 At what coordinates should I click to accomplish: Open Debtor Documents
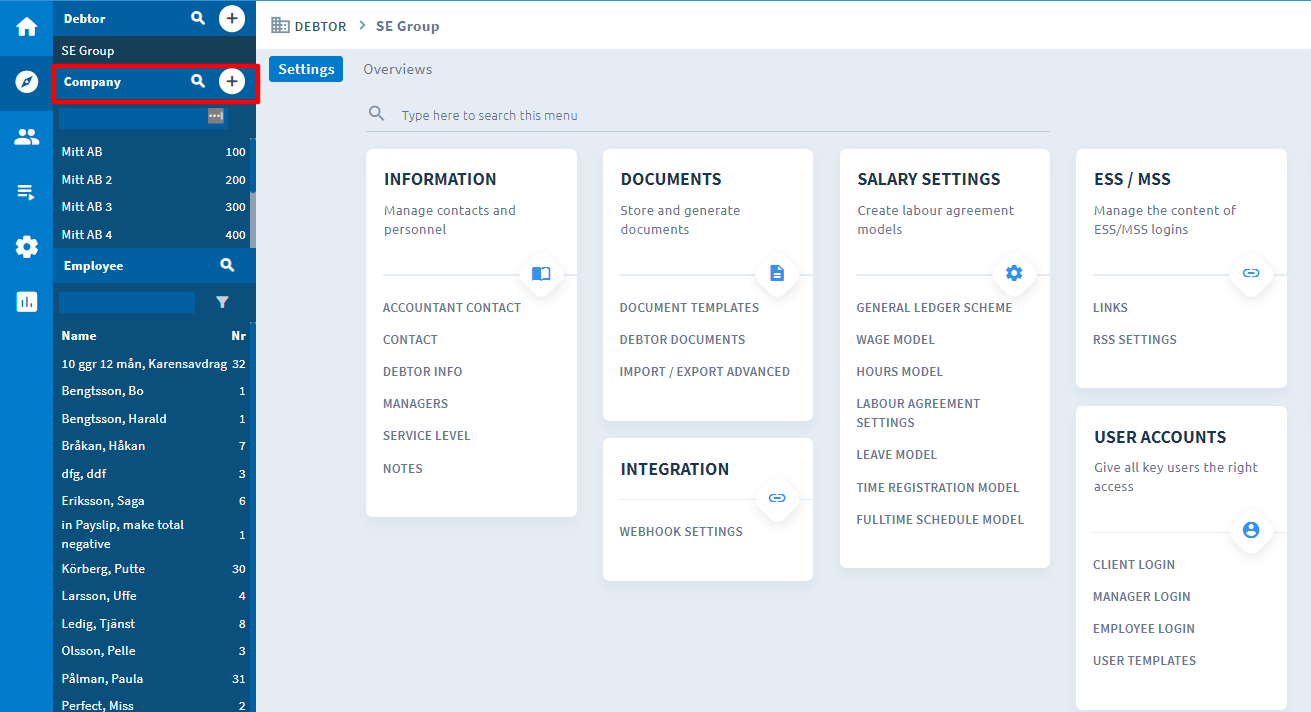coord(682,340)
